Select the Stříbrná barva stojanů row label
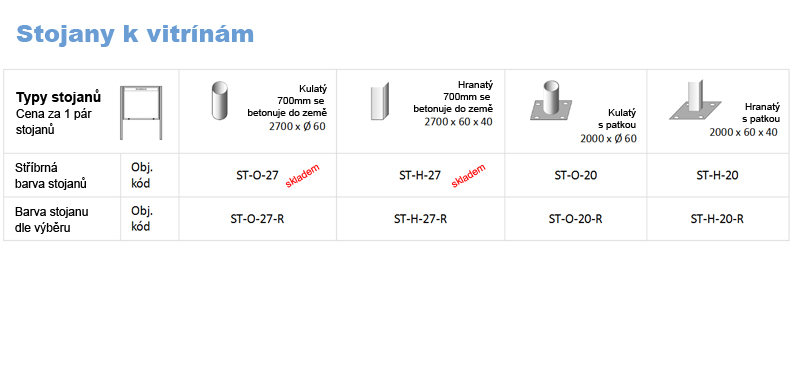 [51, 176]
